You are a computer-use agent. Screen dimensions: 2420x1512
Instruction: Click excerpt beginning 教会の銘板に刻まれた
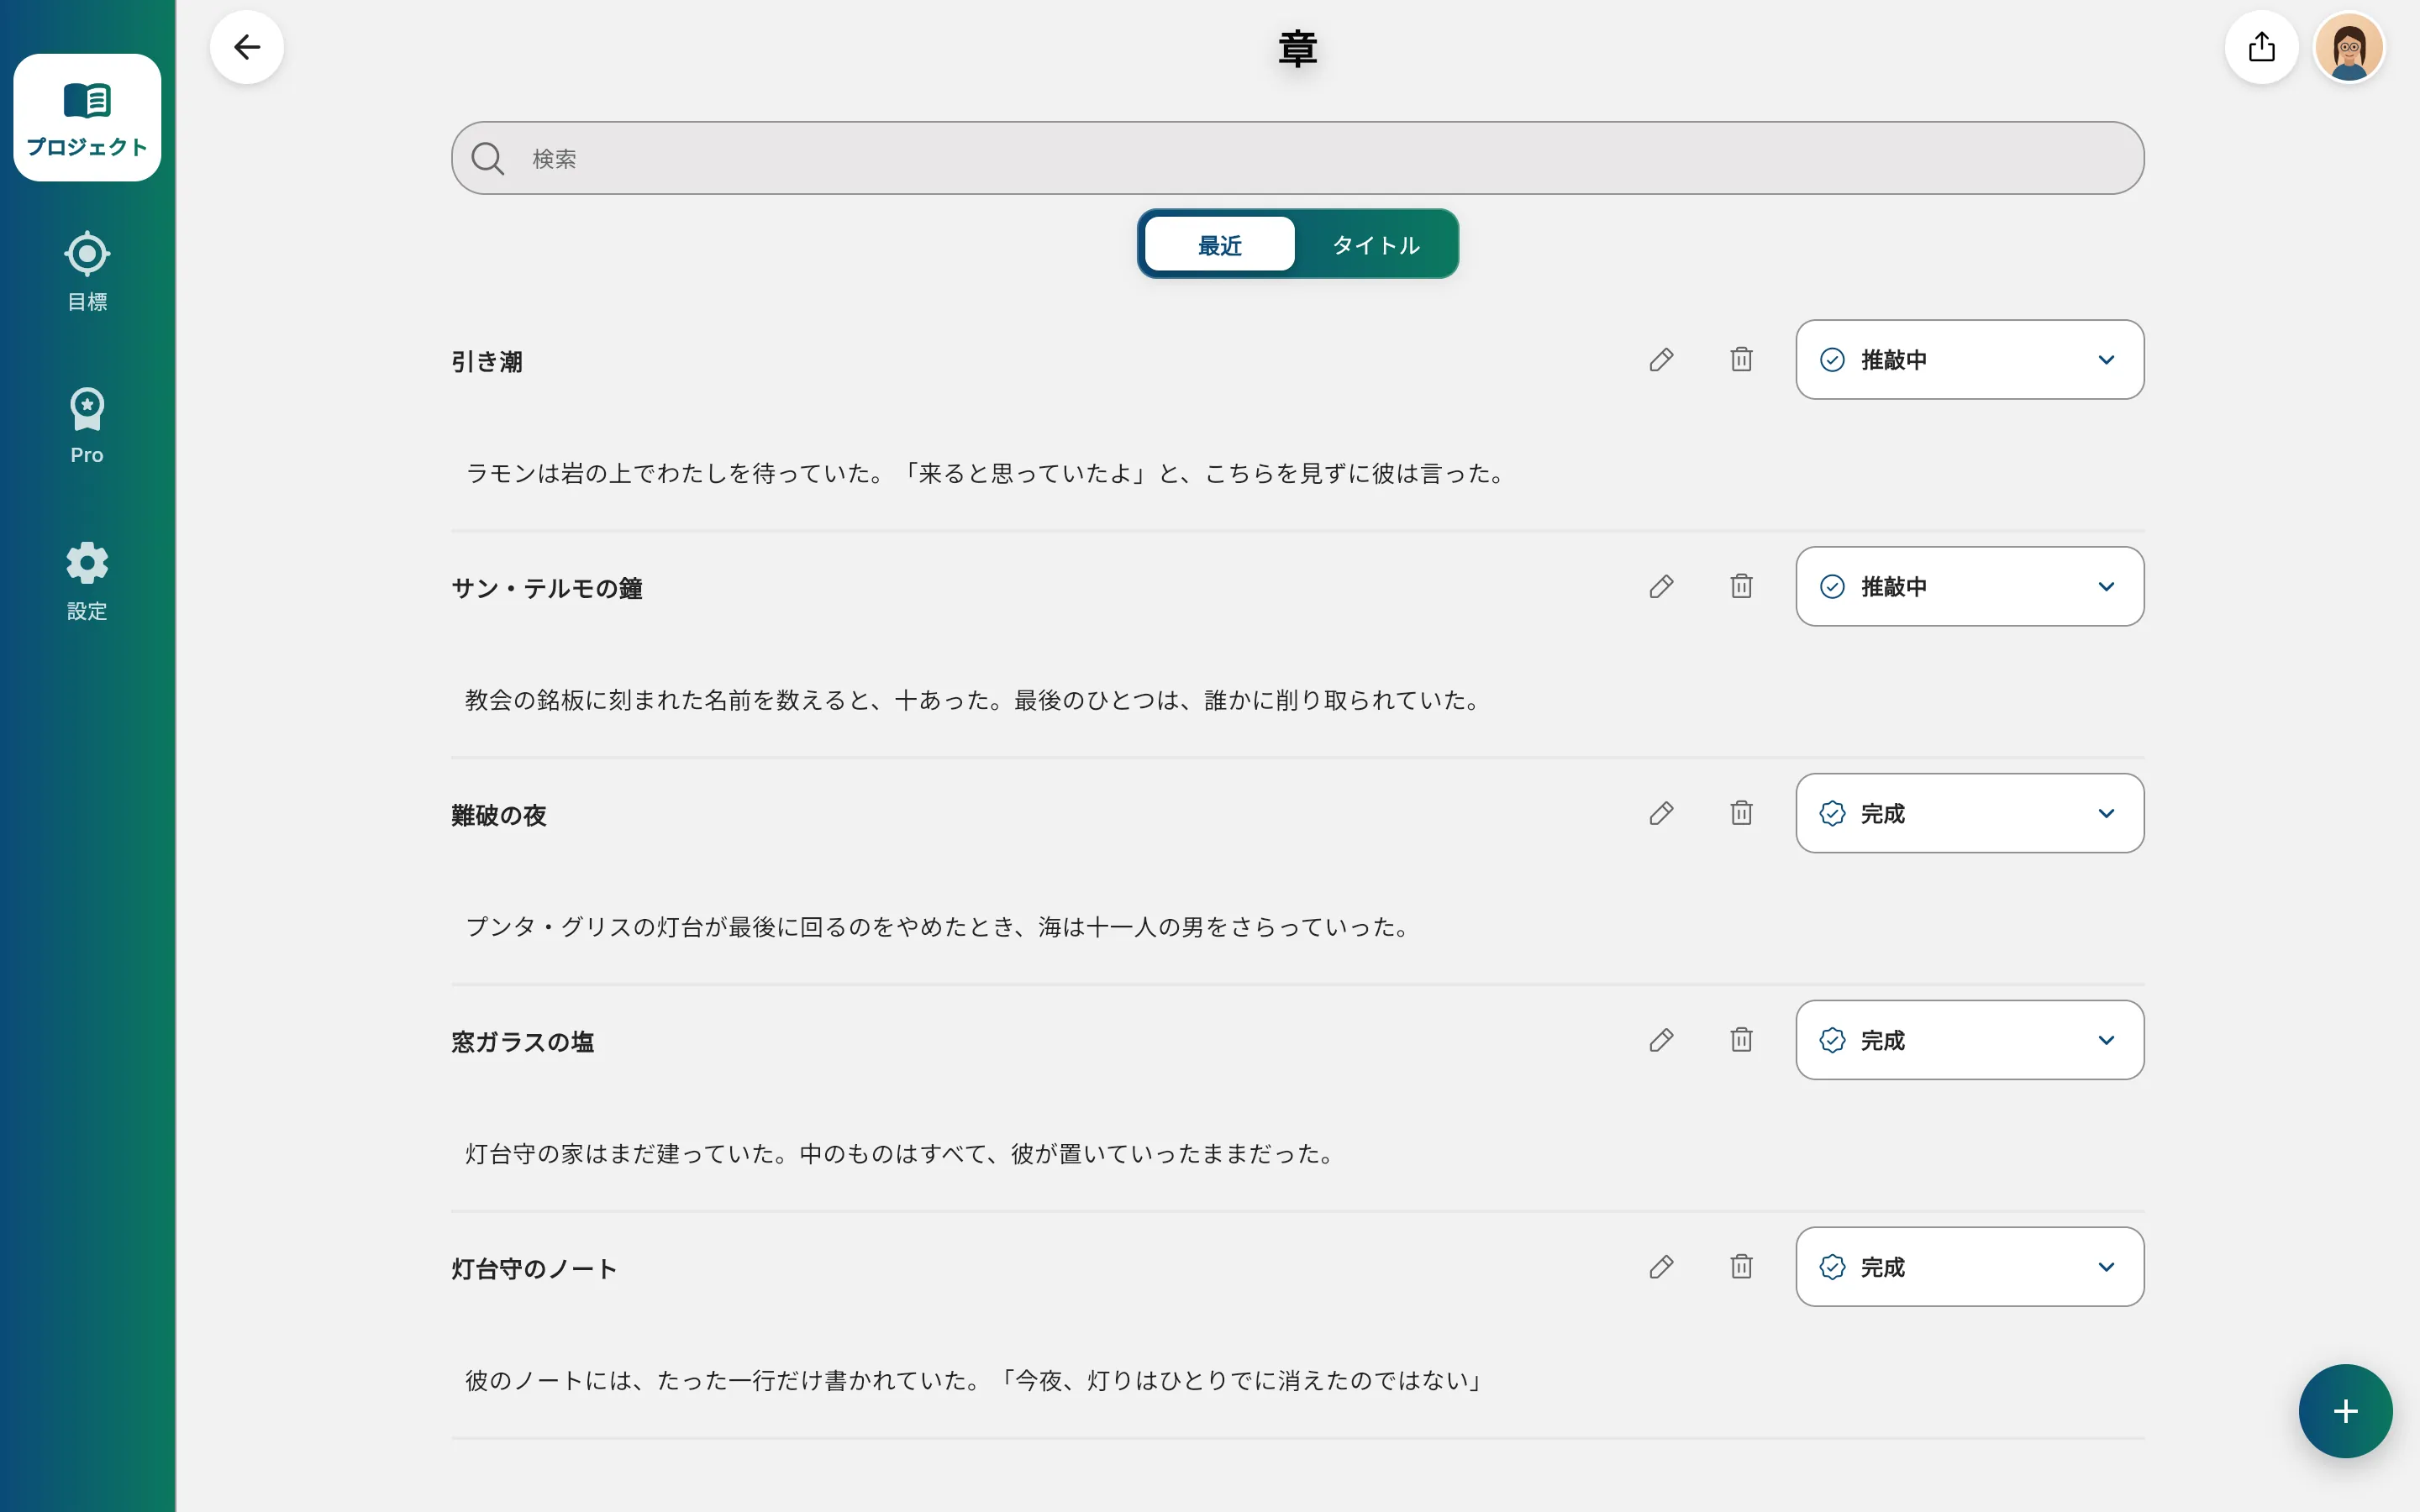pos(975,701)
